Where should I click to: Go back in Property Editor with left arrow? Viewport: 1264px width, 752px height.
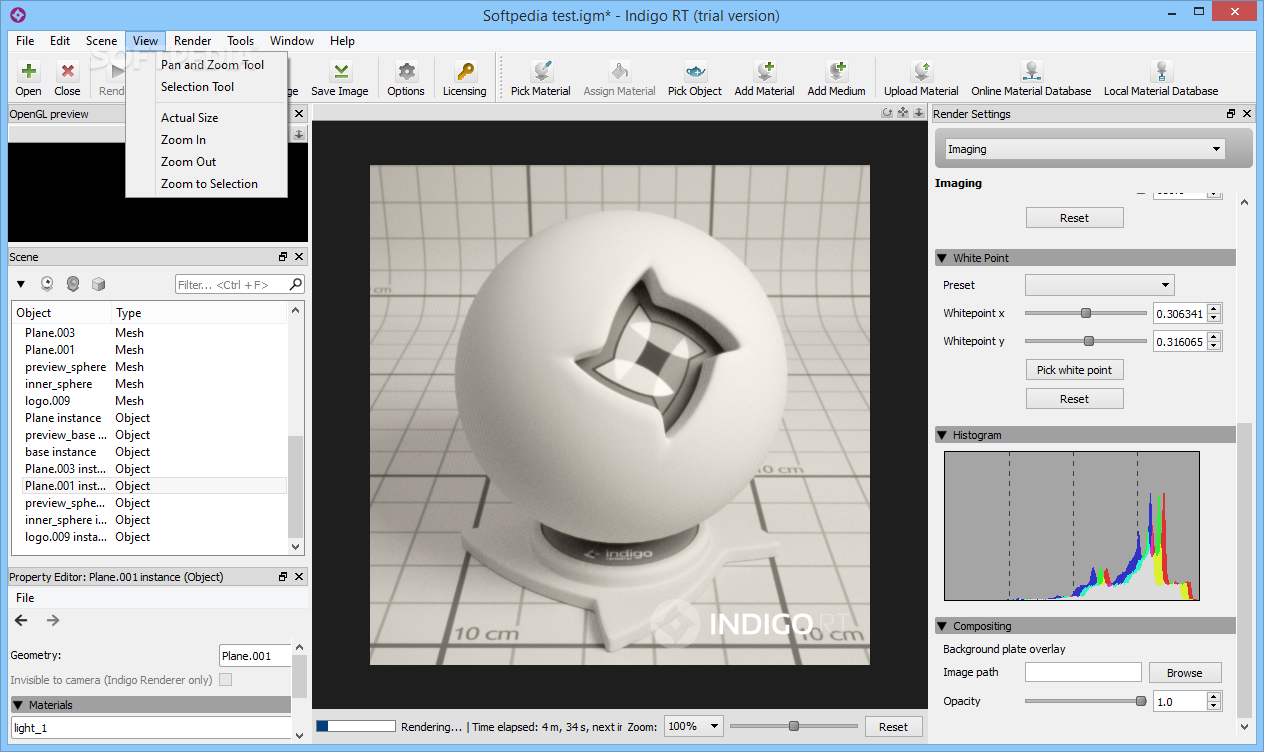point(21,620)
